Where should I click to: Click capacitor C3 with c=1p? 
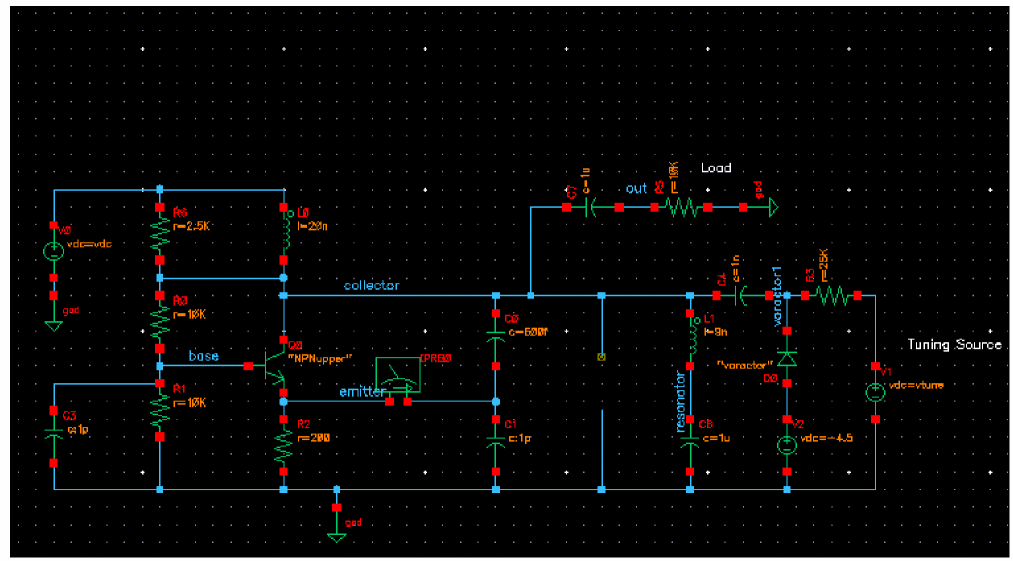click(54, 437)
